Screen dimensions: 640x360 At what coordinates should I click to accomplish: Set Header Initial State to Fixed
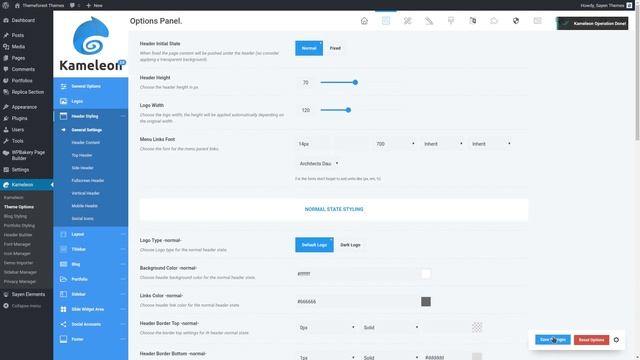(x=335, y=48)
